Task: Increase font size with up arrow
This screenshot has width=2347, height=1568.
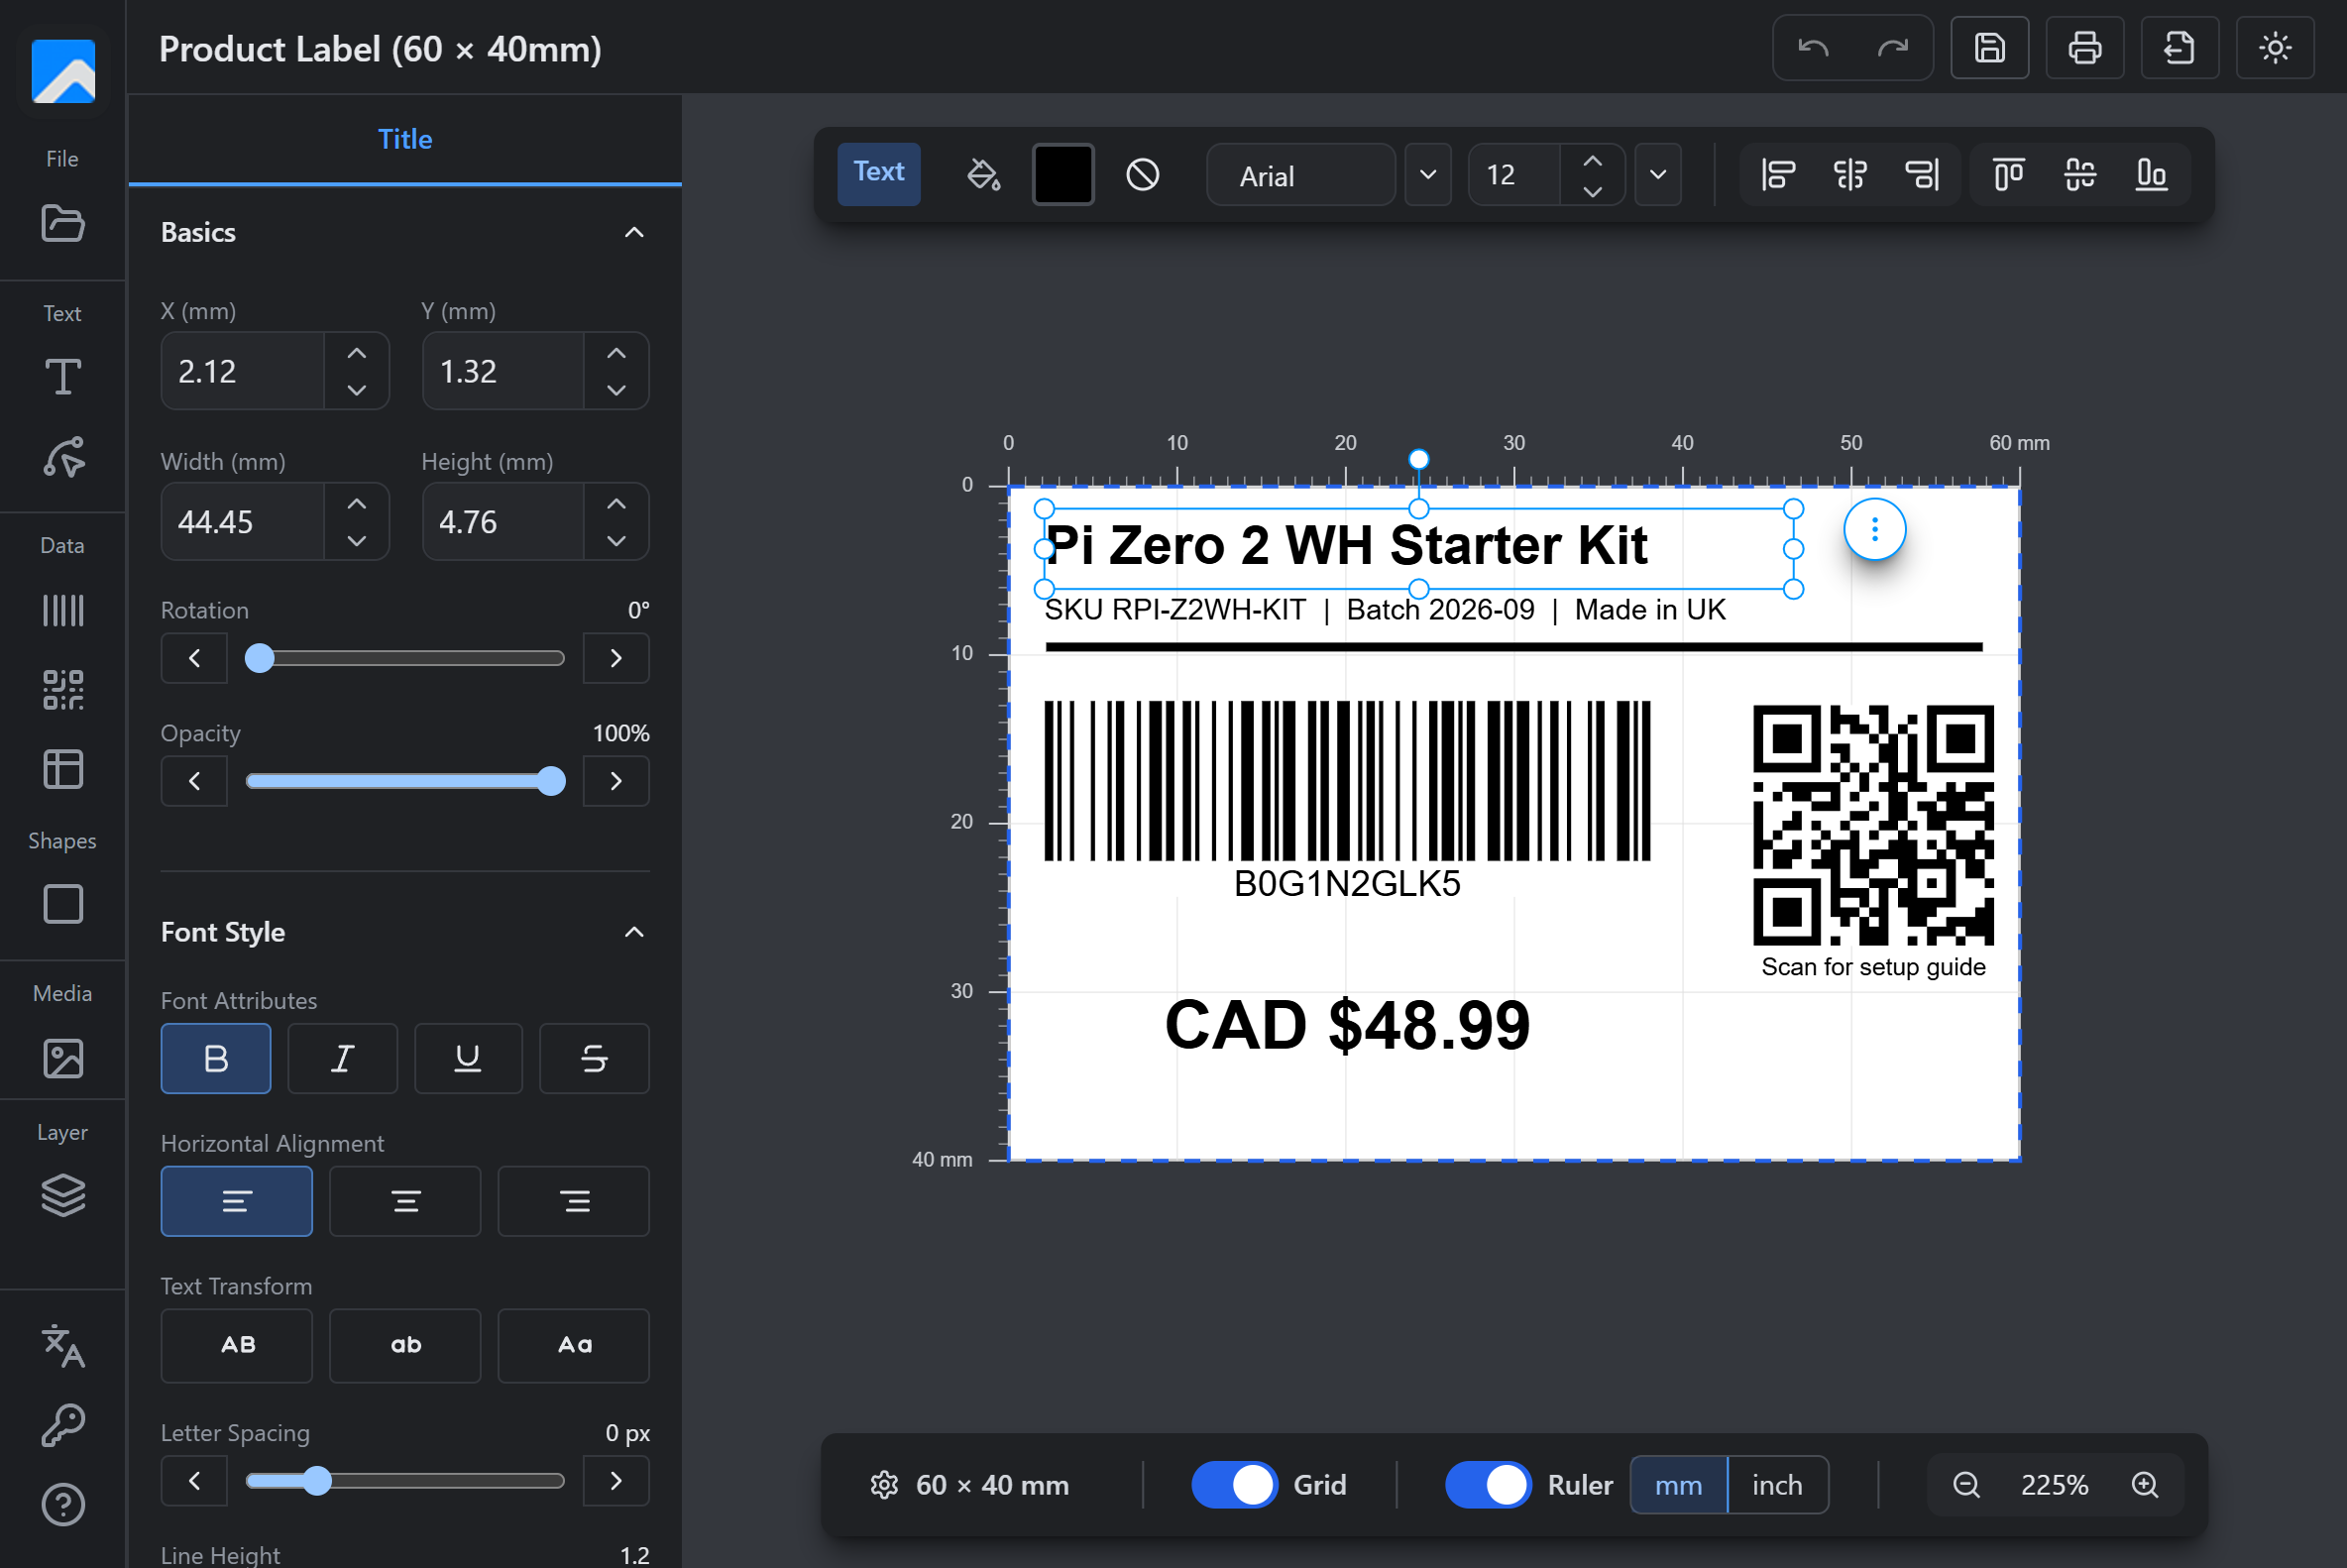Action: 1592,160
